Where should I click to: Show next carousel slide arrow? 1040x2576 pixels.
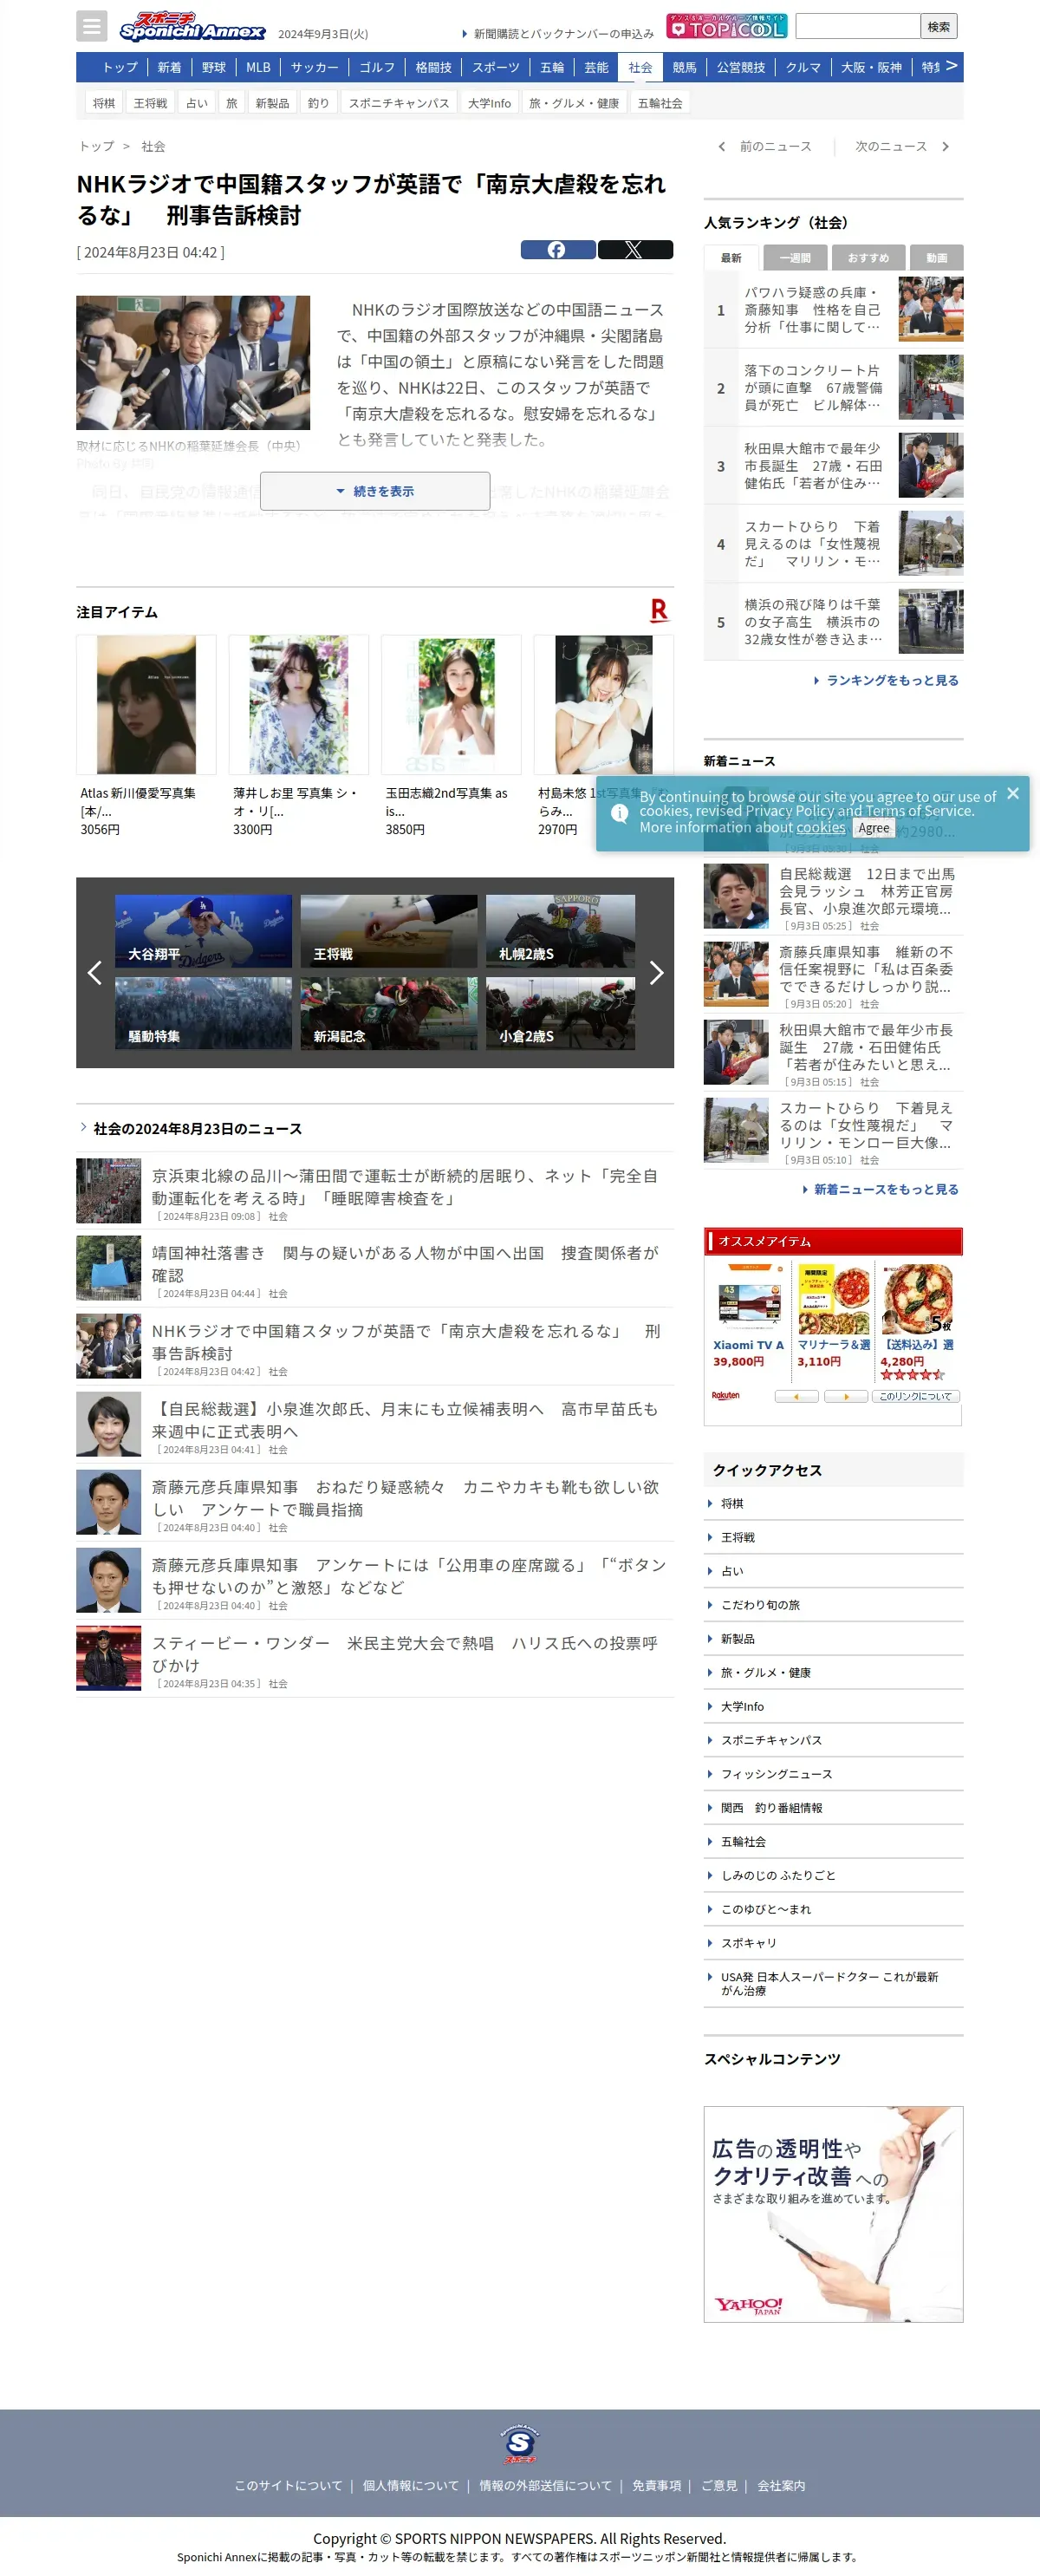[x=656, y=973]
